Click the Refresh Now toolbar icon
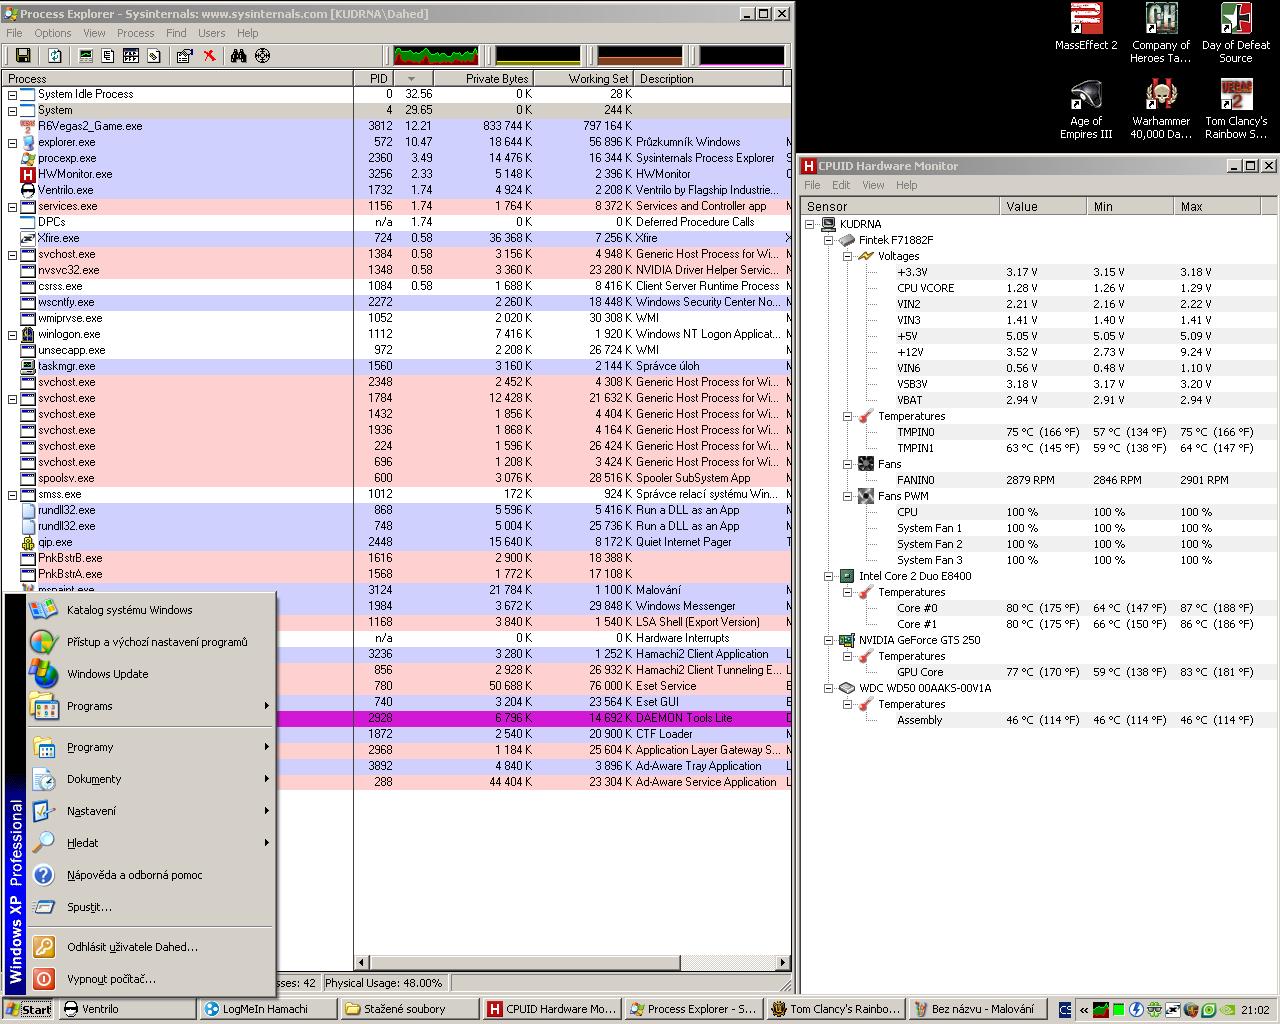The width and height of the screenshot is (1280, 1024). (55, 56)
